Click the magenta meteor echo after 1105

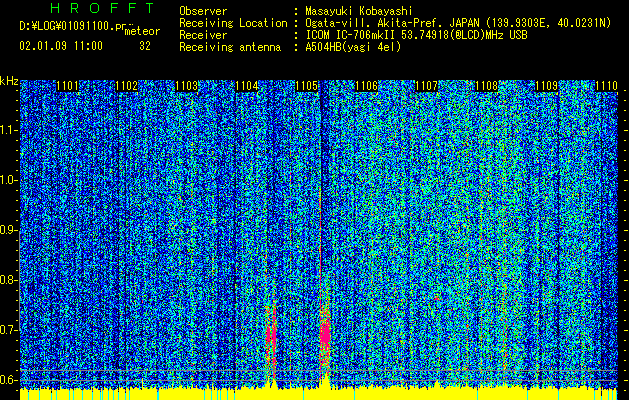(x=325, y=335)
